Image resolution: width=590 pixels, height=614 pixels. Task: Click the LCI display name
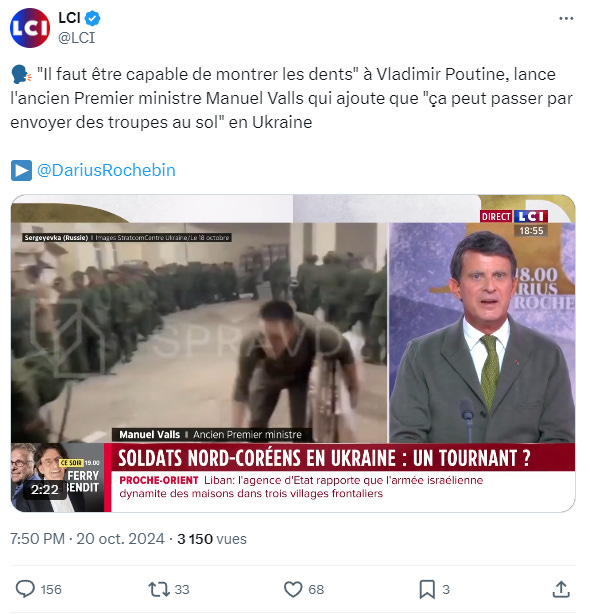click(x=69, y=18)
